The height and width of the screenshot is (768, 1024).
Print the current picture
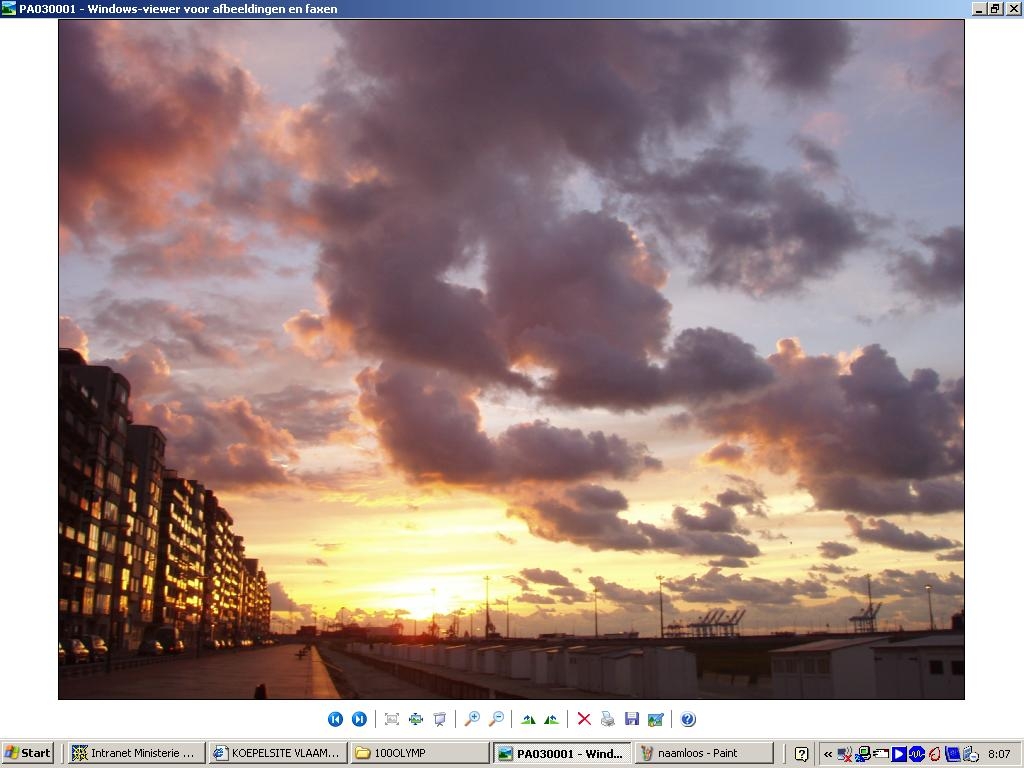608,719
